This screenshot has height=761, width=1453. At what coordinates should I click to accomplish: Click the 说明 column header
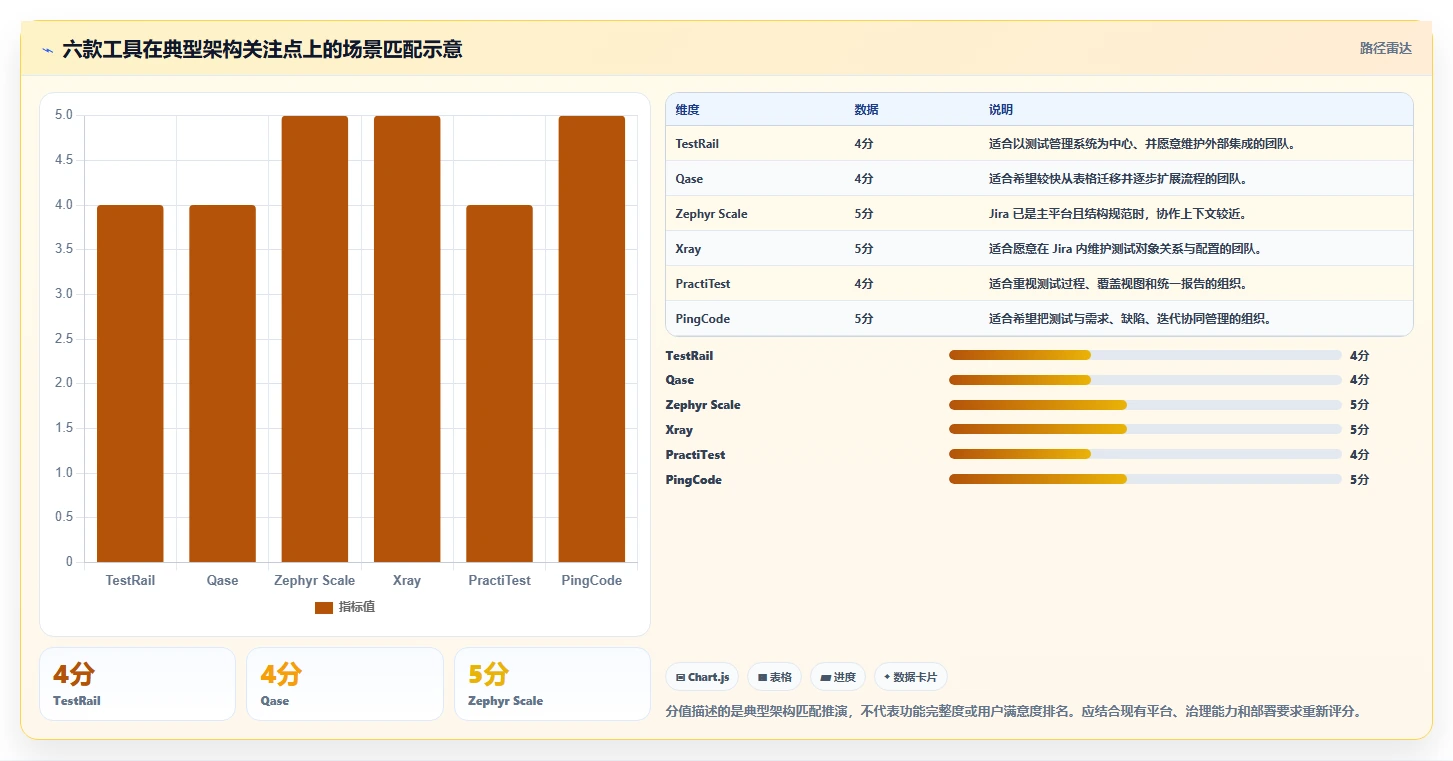pyautogui.click(x=1001, y=109)
